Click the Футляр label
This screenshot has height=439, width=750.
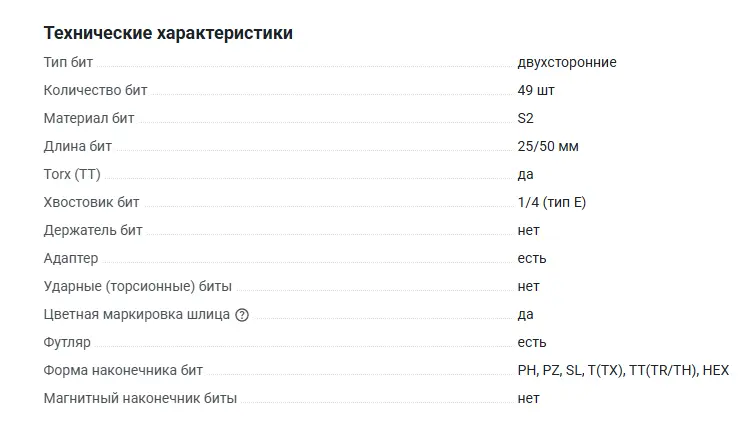click(67, 342)
